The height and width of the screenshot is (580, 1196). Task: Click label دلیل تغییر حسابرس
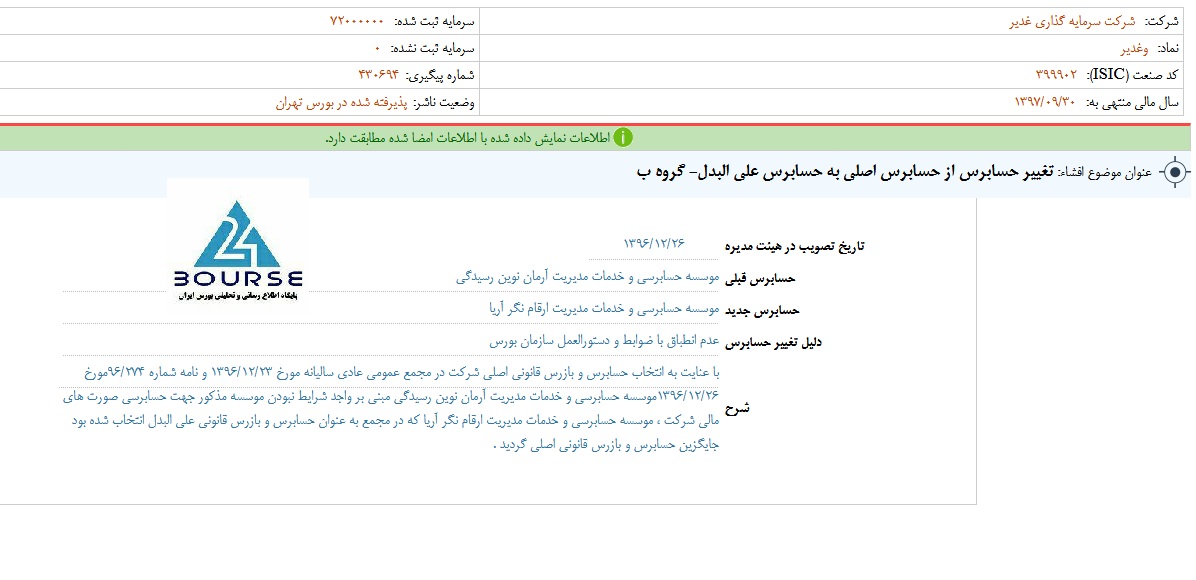point(773,343)
